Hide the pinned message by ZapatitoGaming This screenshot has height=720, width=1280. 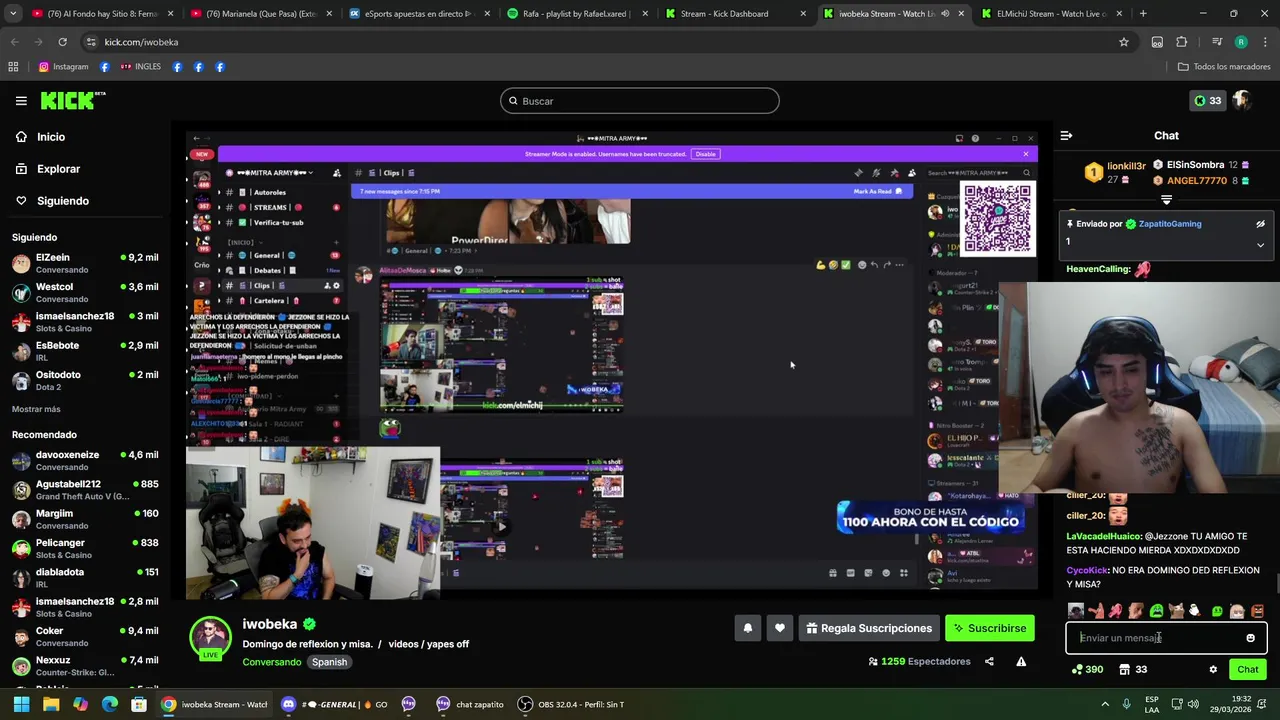[1260, 224]
